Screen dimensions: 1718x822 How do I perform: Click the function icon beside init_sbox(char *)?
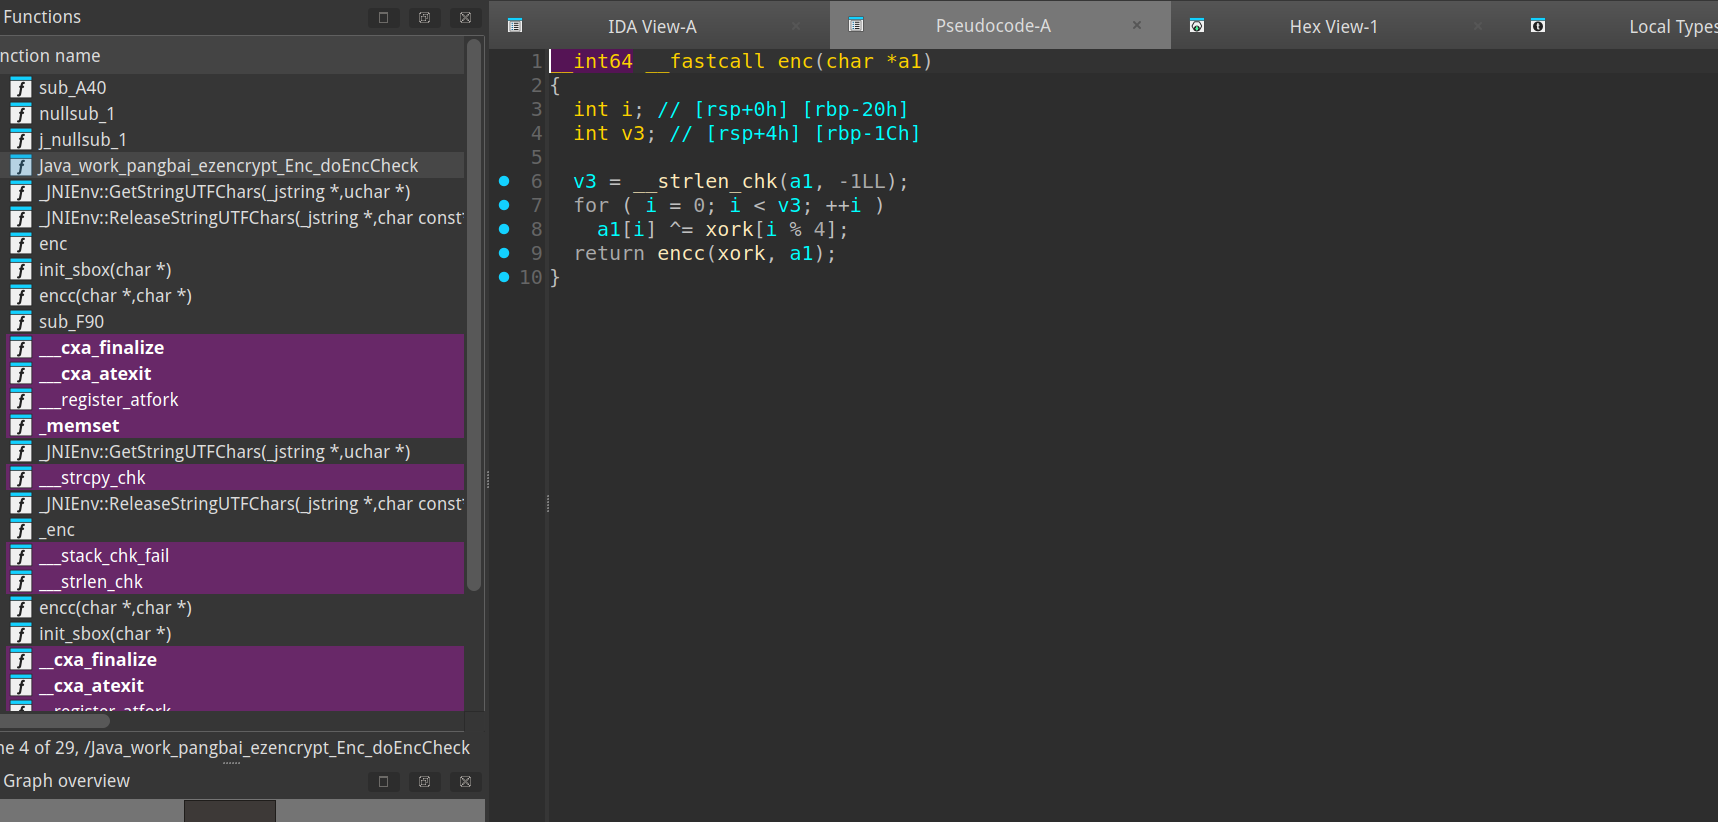[21, 270]
